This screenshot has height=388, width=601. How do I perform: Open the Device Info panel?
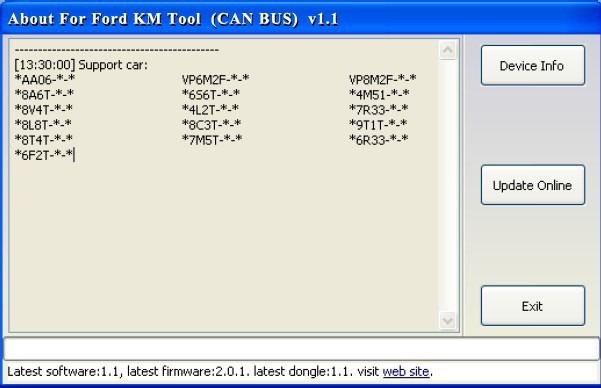pos(533,65)
